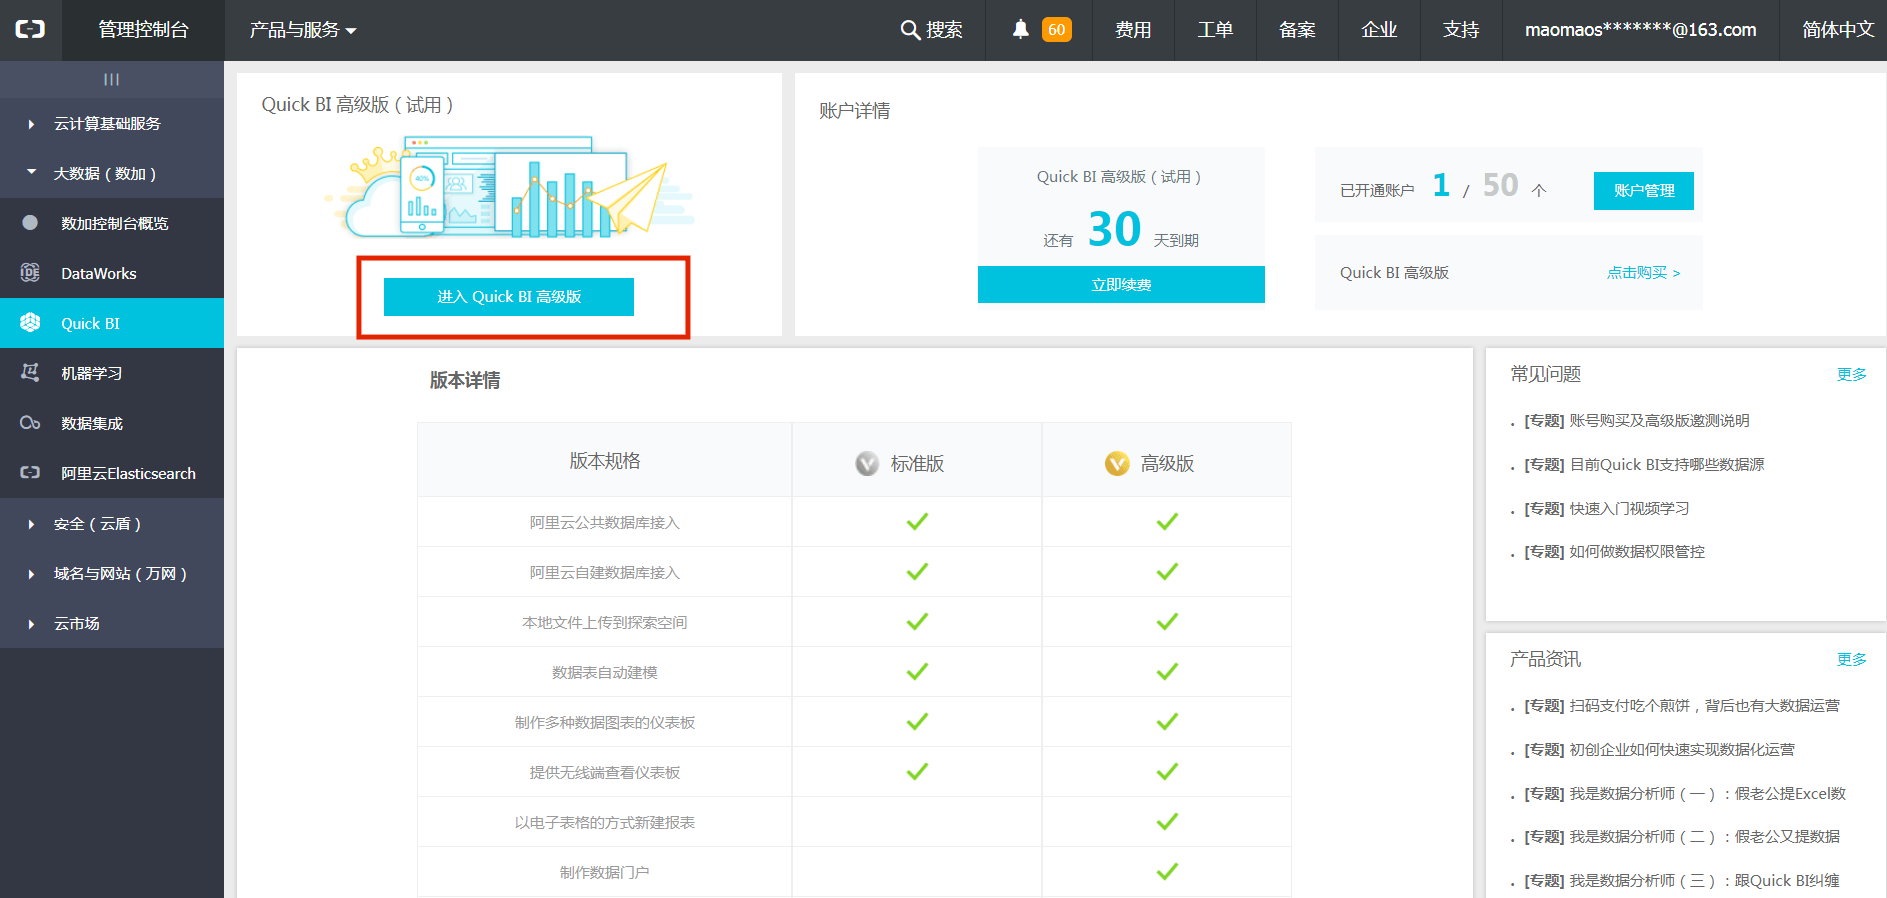Click 高级版 checkmark for 制作数据门户
Viewport: 1887px width, 898px height.
pyautogui.click(x=1167, y=872)
